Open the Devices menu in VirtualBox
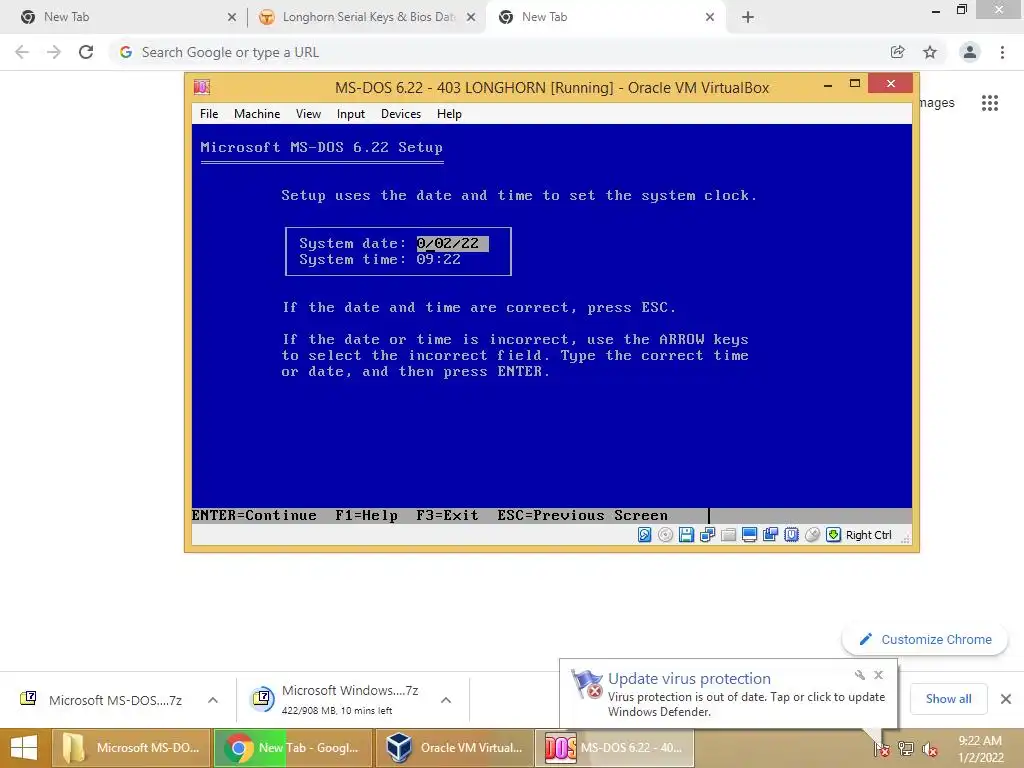Image resolution: width=1024 pixels, height=768 pixels. click(x=401, y=114)
